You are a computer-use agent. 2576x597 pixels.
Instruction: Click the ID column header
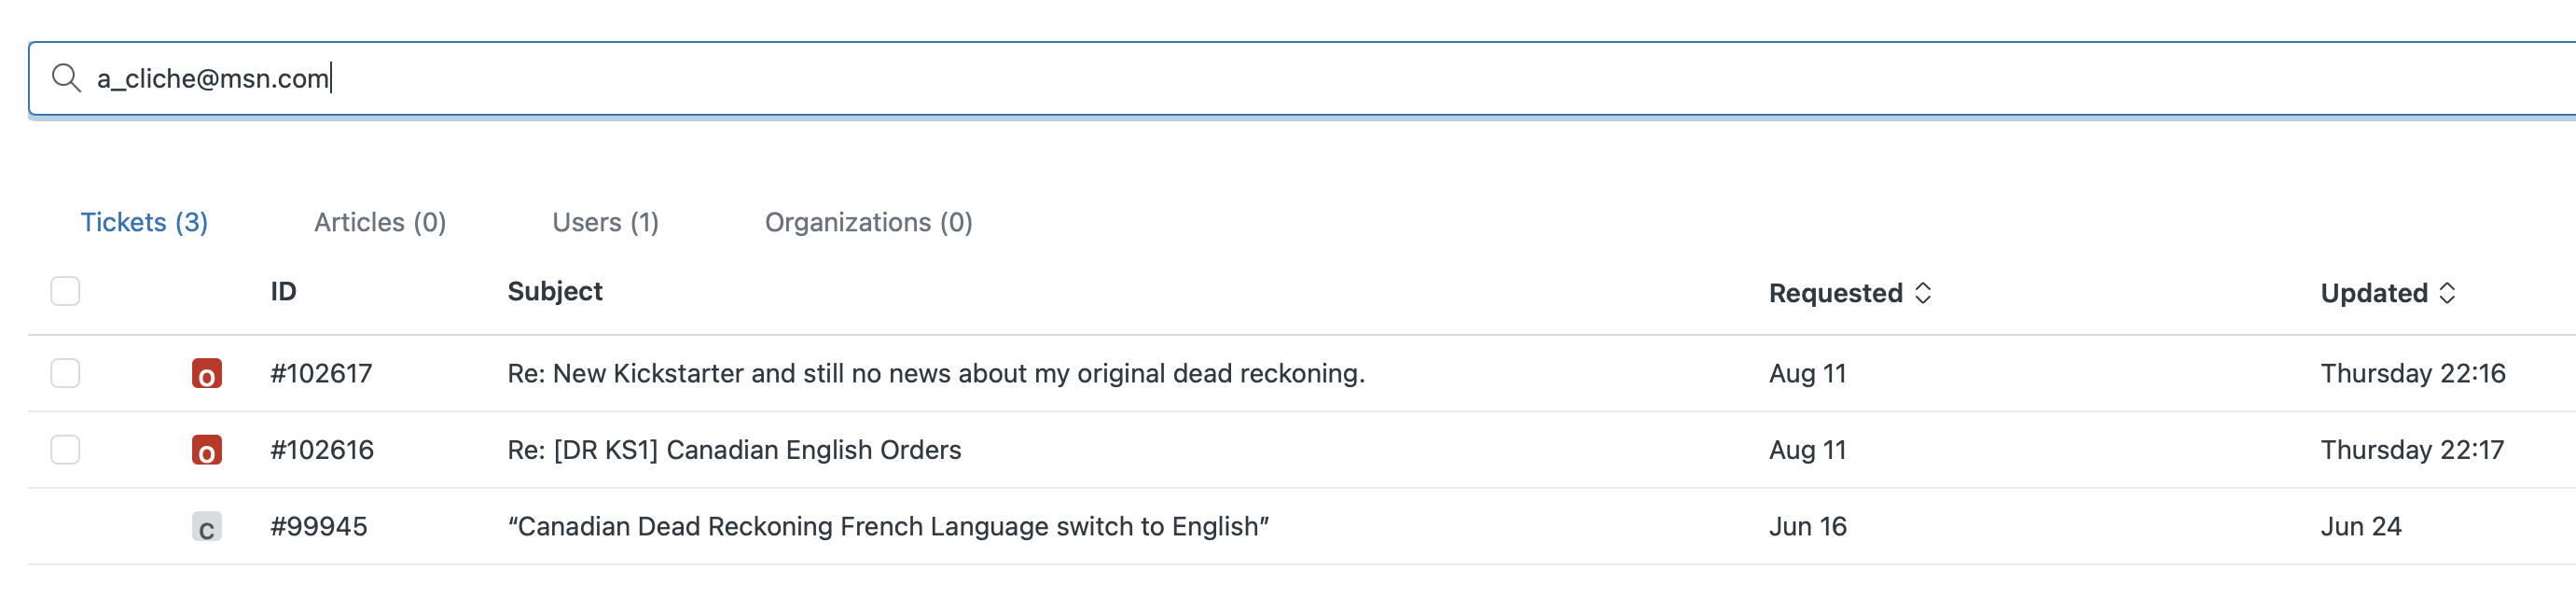pyautogui.click(x=283, y=291)
